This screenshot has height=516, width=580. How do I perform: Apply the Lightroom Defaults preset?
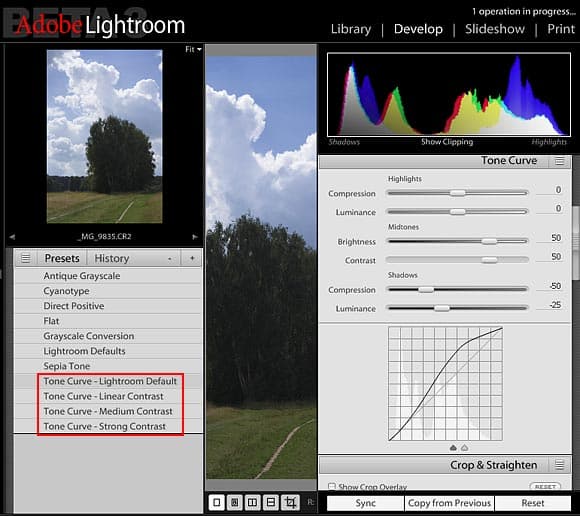pos(108,351)
